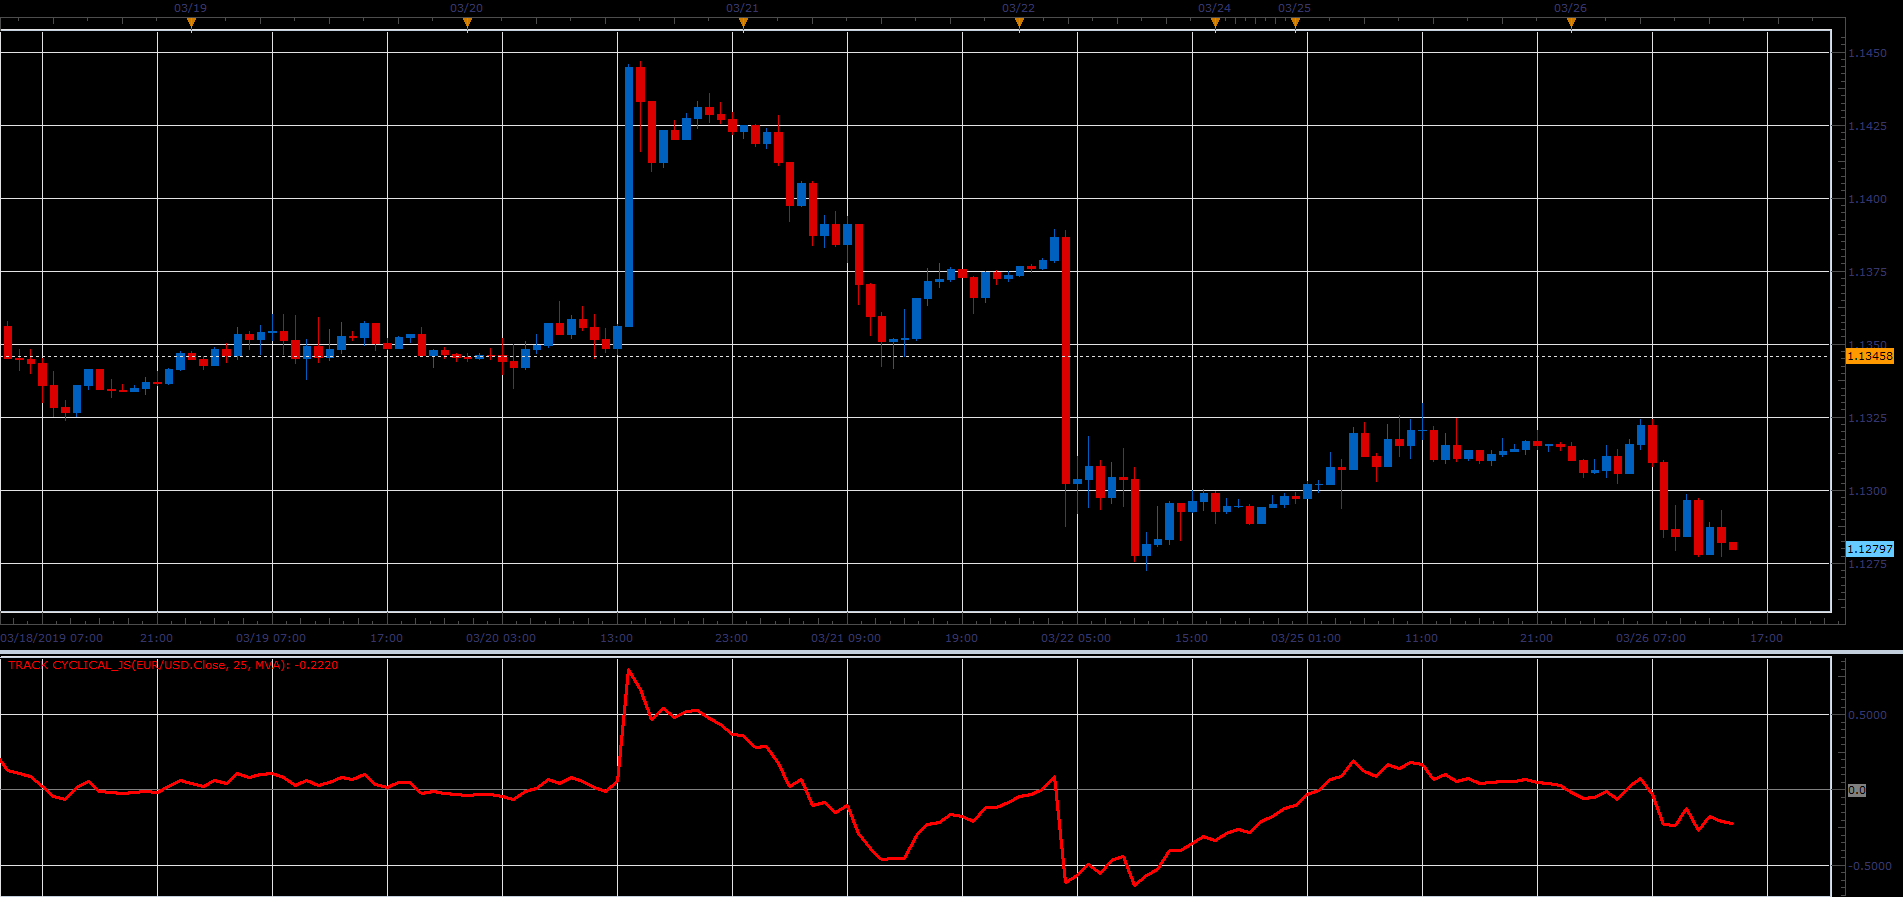Screen dimensions: 1903x897
Task: Click the 0.5000 indicator axis label
Action: pos(1868,715)
